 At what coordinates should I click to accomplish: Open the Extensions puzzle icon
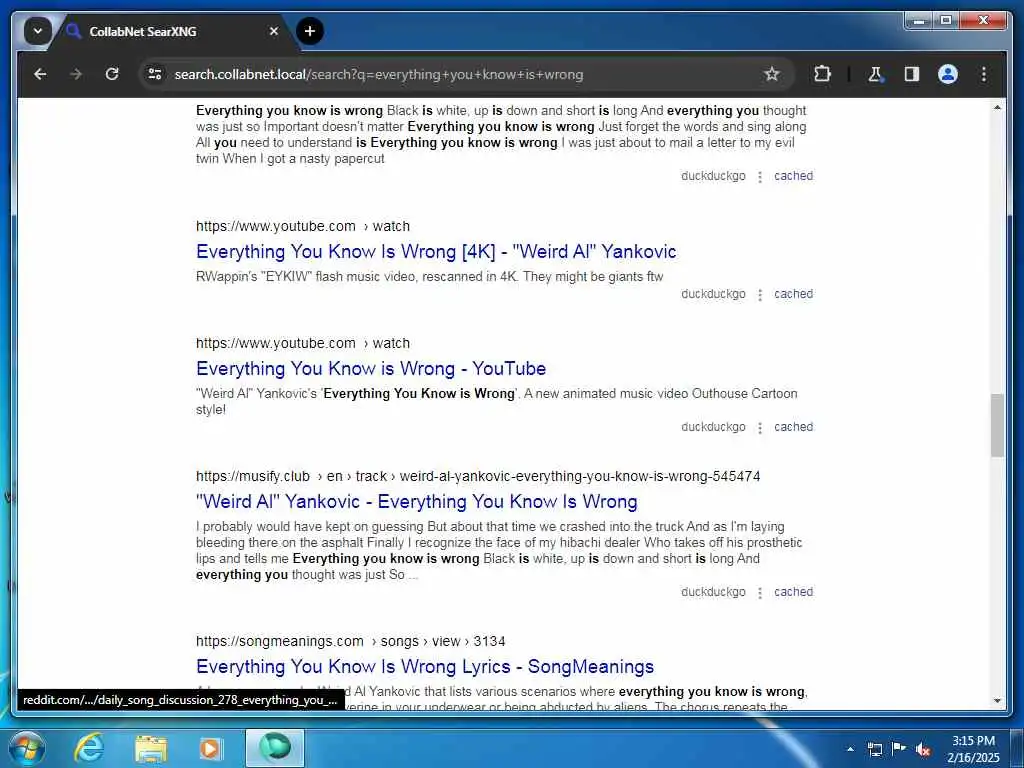click(822, 74)
